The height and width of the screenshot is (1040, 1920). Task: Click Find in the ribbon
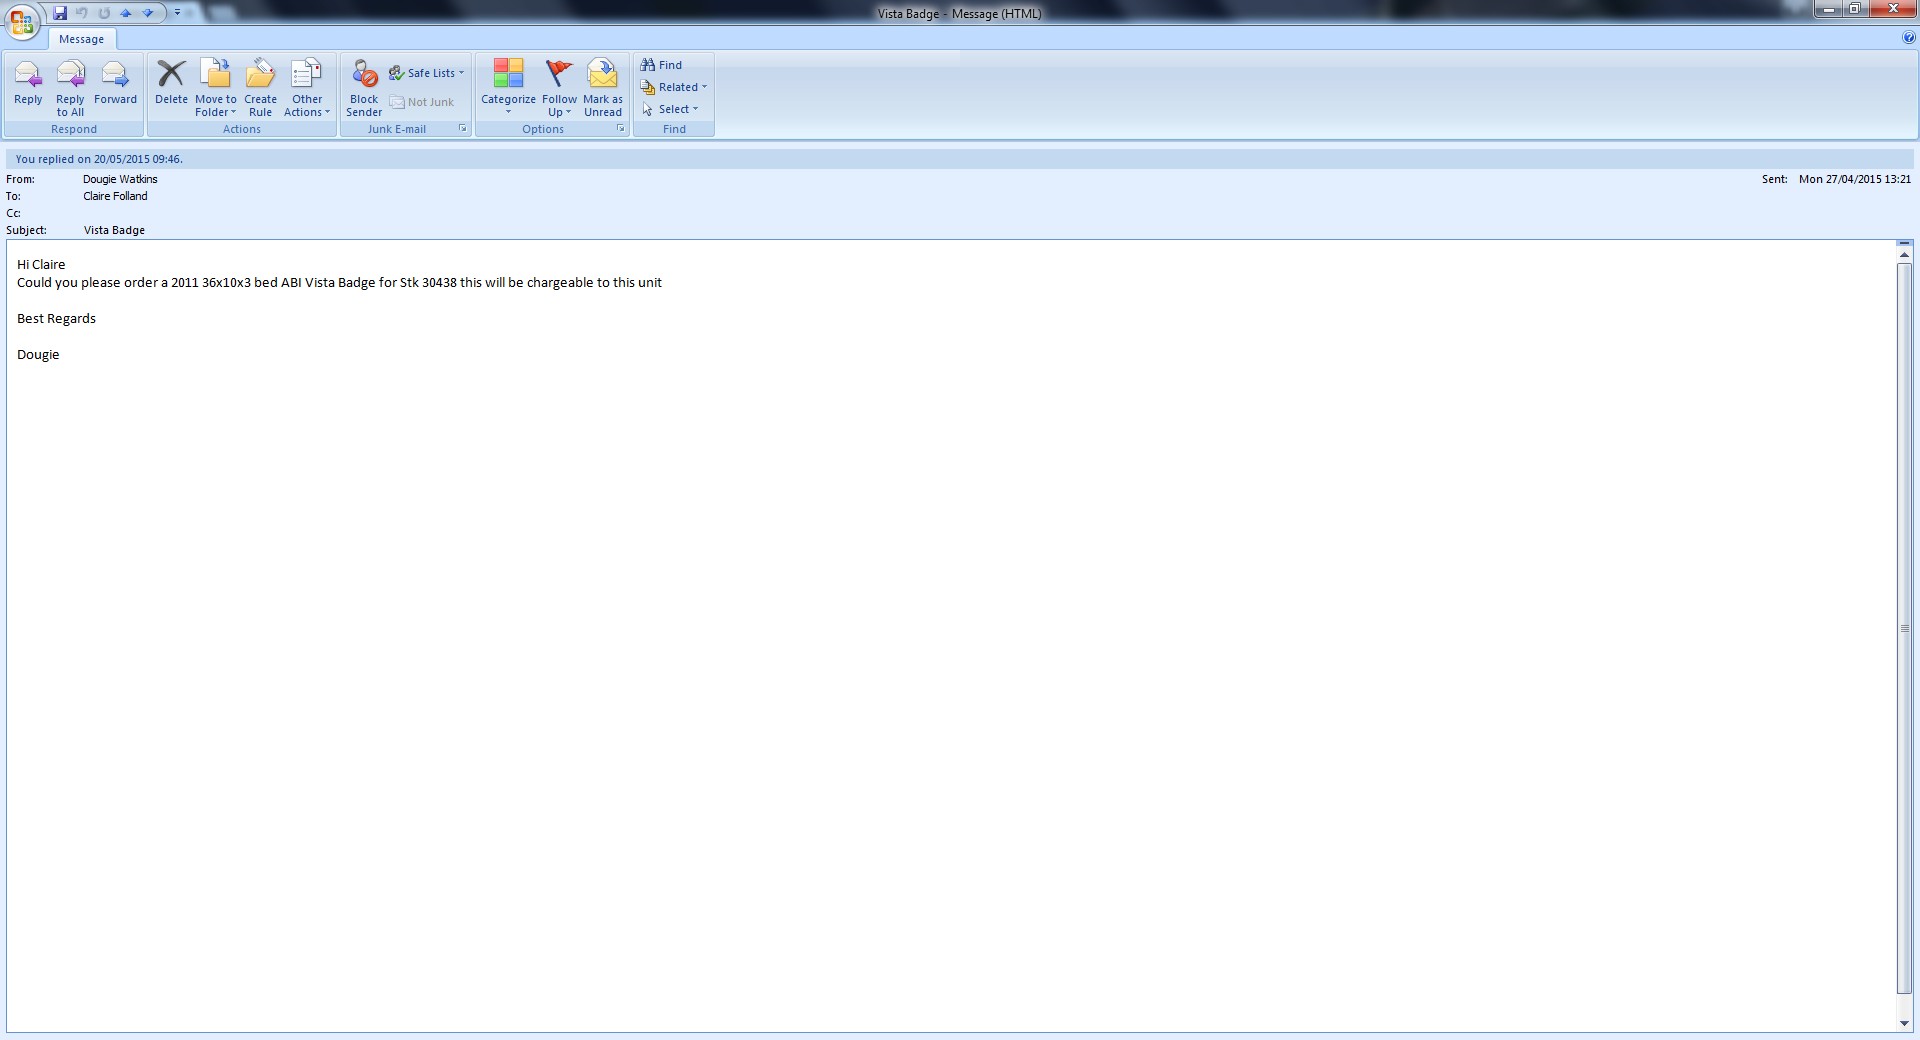pos(662,65)
